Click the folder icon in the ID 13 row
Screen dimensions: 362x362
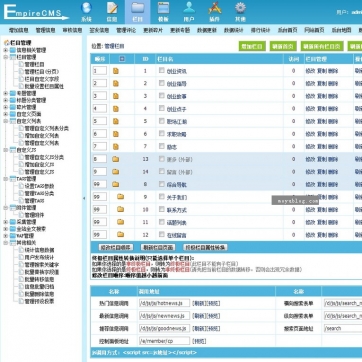click(x=116, y=159)
